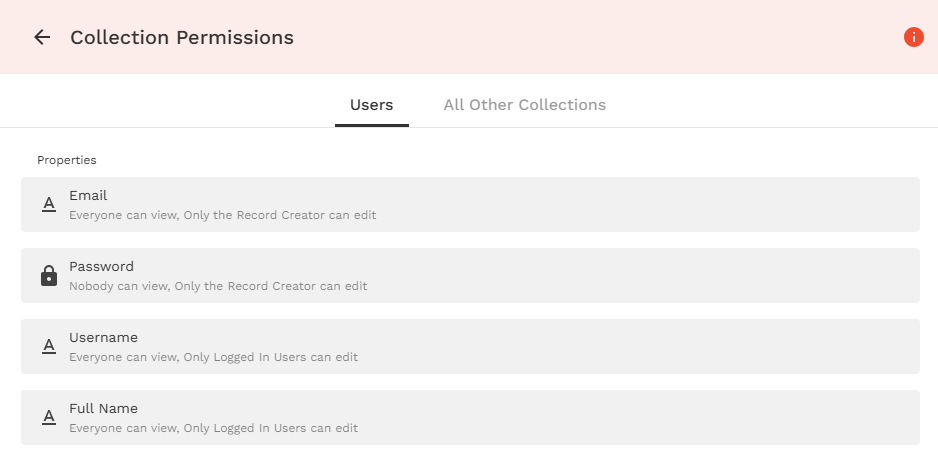Select the Full Name property label
This screenshot has width=938, height=455.
pyautogui.click(x=103, y=409)
